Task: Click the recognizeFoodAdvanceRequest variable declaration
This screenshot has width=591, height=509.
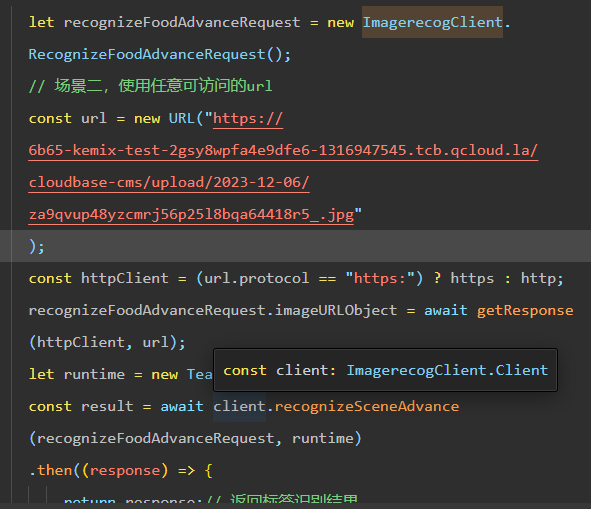Action: pyautogui.click(x=182, y=22)
